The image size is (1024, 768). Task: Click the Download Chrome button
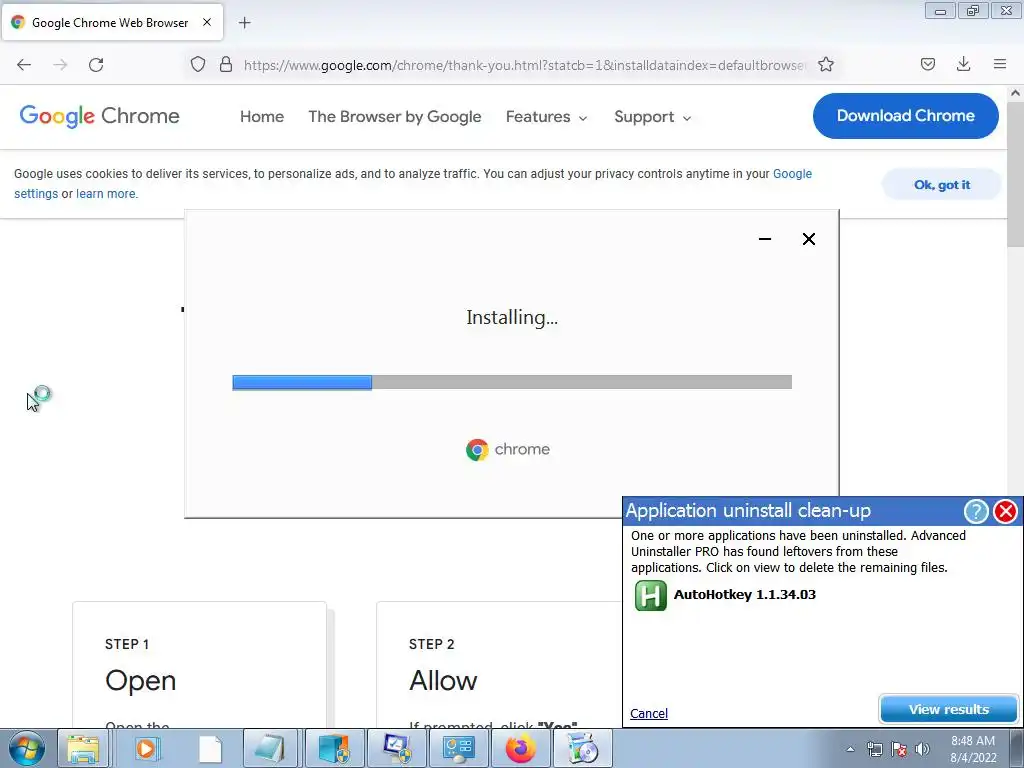[x=905, y=116]
